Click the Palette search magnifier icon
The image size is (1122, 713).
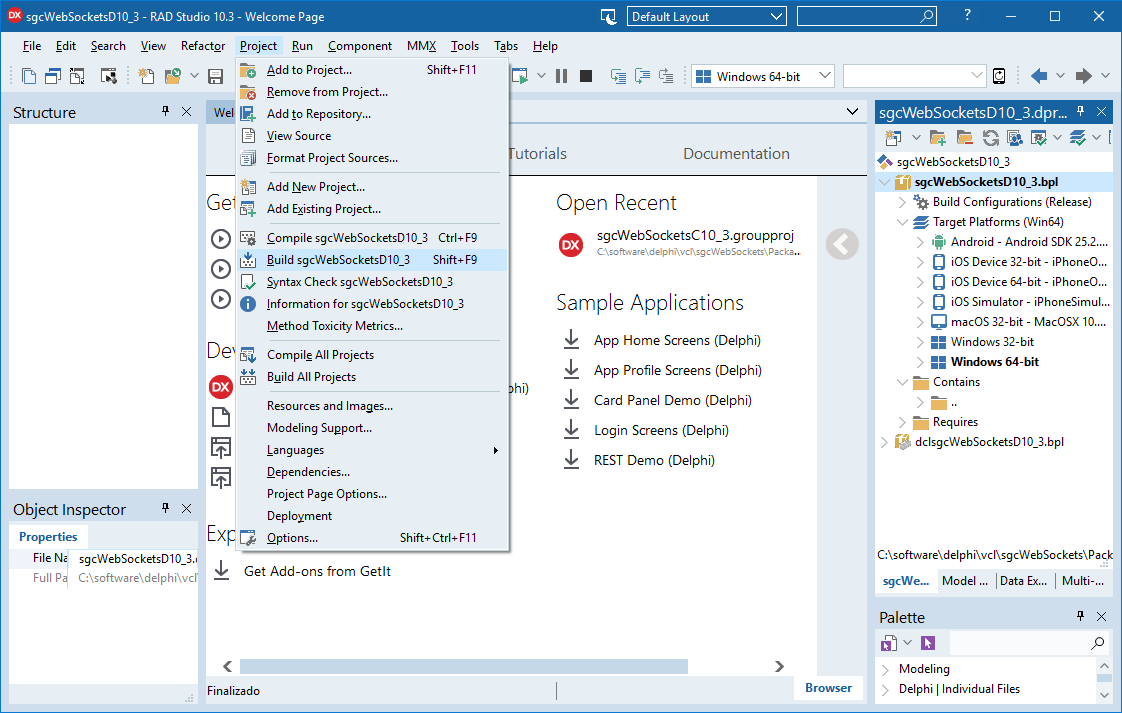pyautogui.click(x=1098, y=643)
